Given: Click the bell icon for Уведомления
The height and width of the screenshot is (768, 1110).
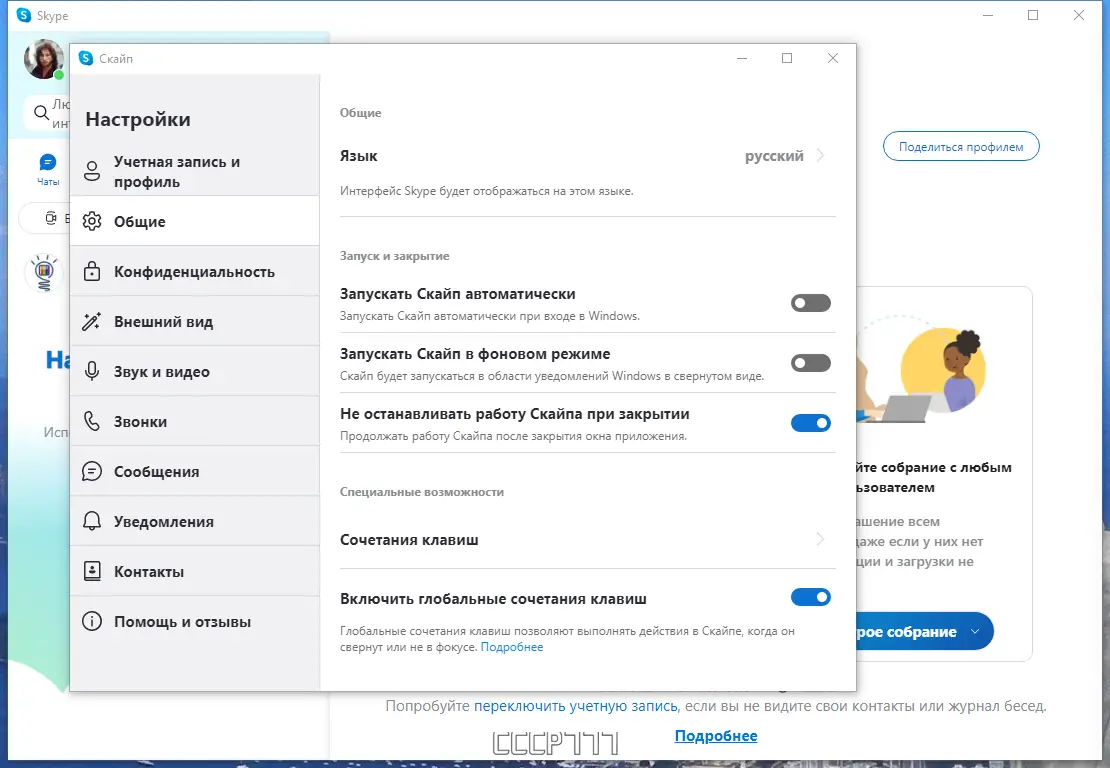Looking at the screenshot, I should pos(92,521).
